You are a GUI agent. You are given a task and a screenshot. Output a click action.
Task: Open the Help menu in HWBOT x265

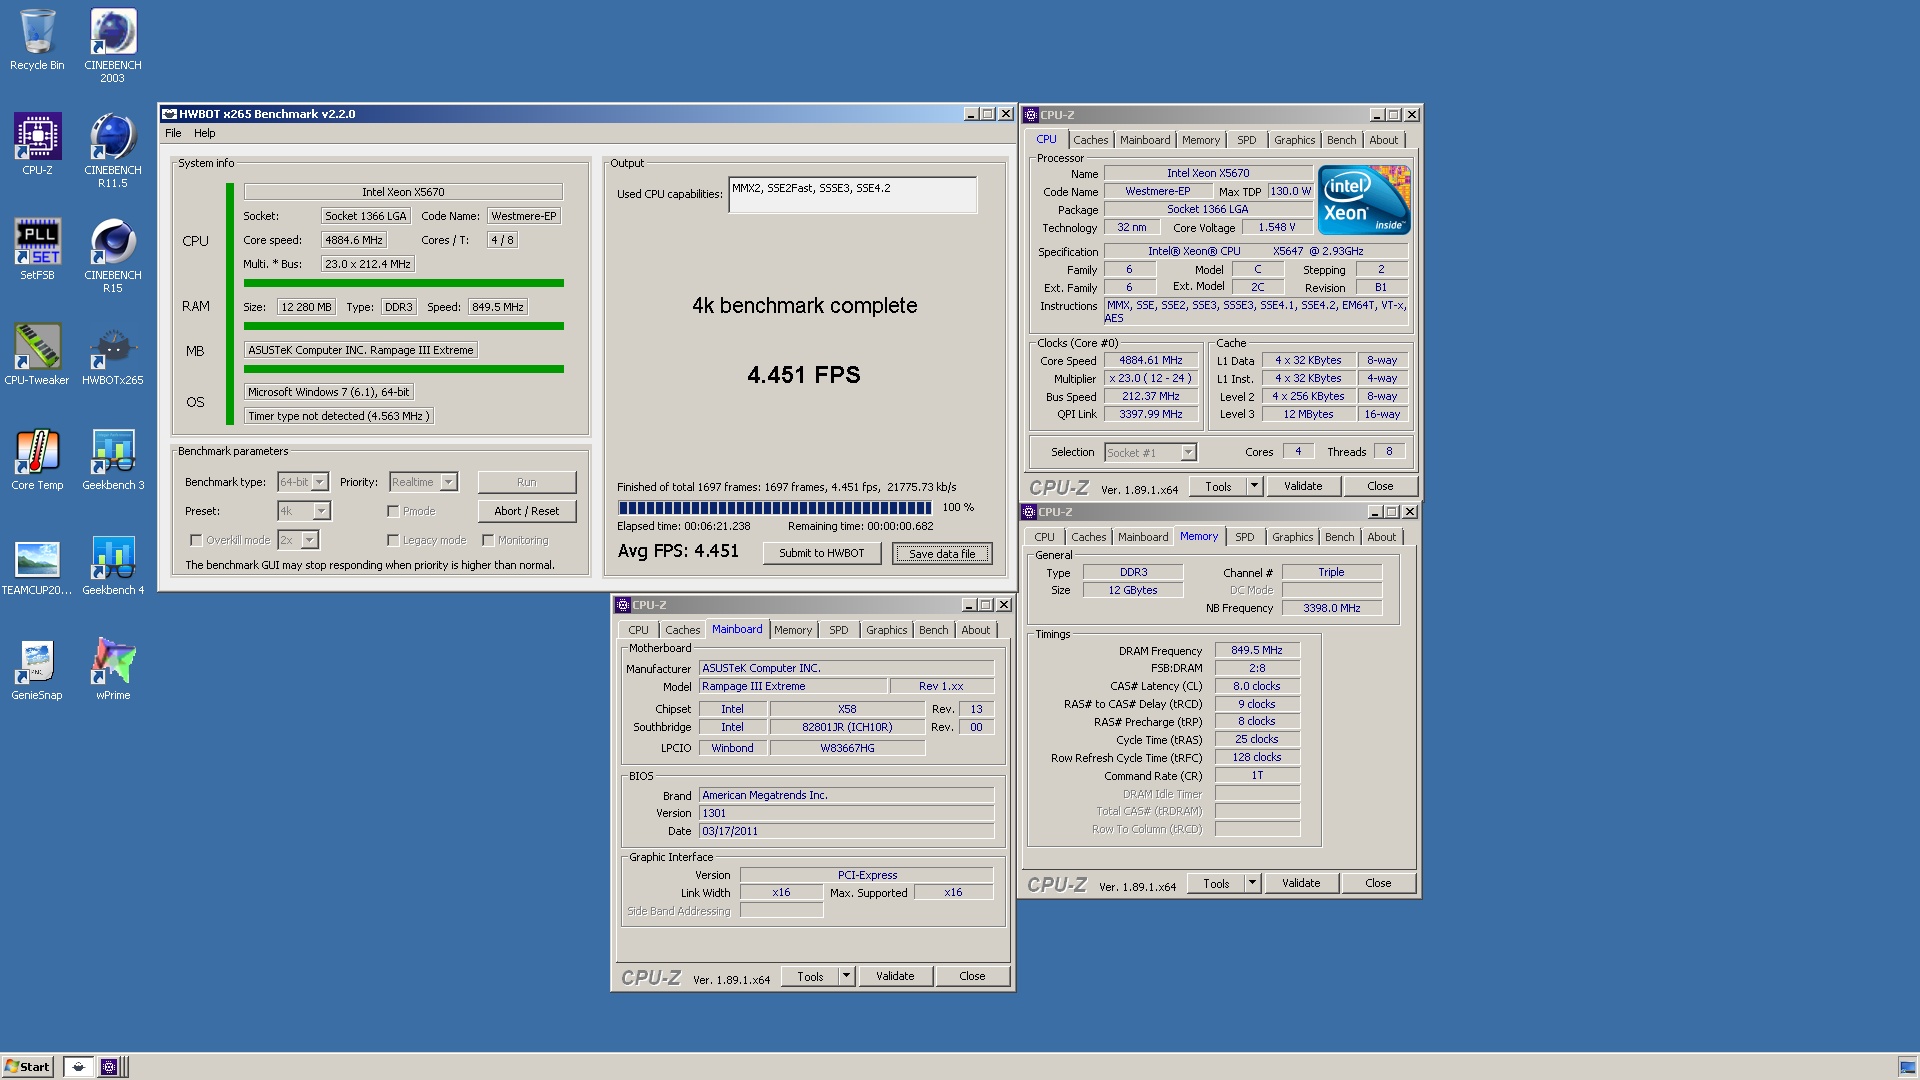(204, 133)
